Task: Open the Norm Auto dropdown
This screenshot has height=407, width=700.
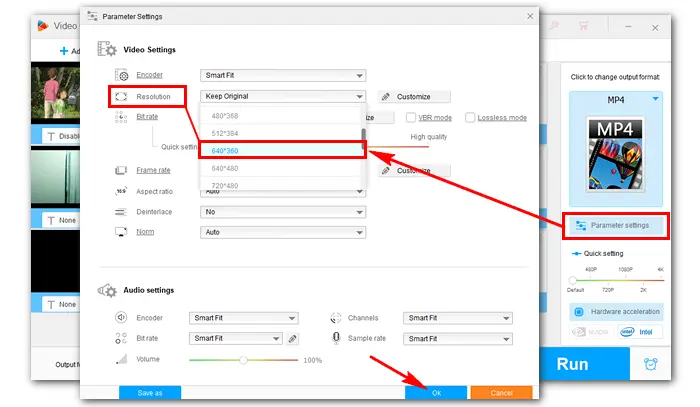Action: click(x=283, y=232)
